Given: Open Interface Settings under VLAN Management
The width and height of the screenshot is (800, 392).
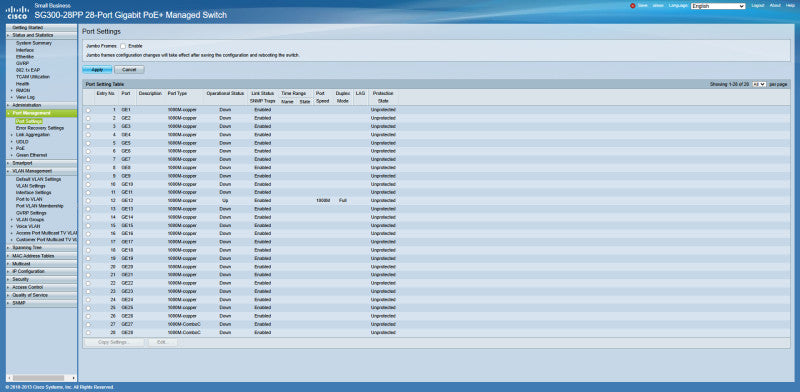Looking at the screenshot, I should coord(34,193).
